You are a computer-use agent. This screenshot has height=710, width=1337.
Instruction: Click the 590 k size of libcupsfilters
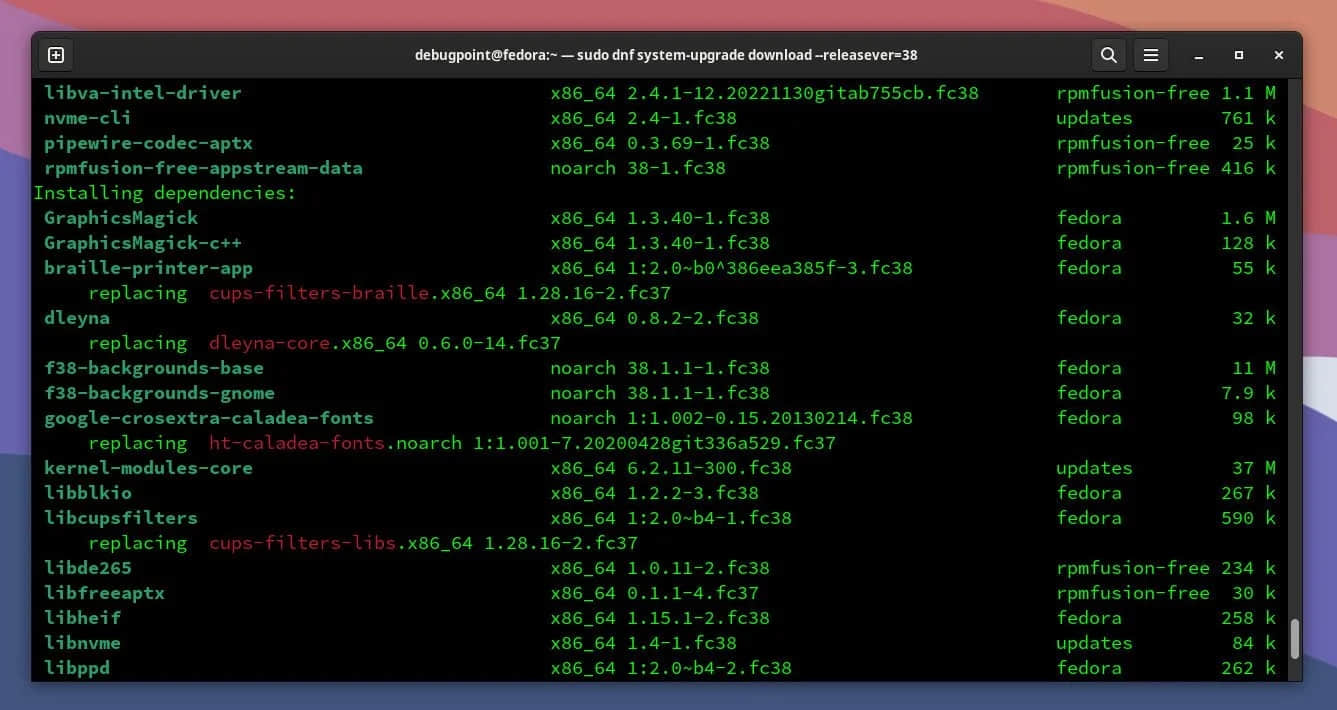click(x=1248, y=518)
